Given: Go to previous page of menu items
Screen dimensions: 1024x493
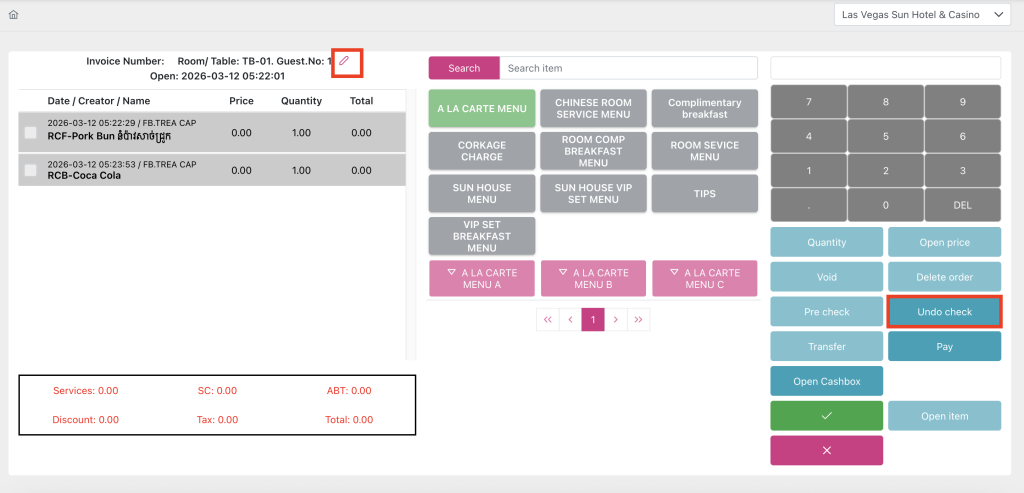Looking at the screenshot, I should (x=570, y=320).
